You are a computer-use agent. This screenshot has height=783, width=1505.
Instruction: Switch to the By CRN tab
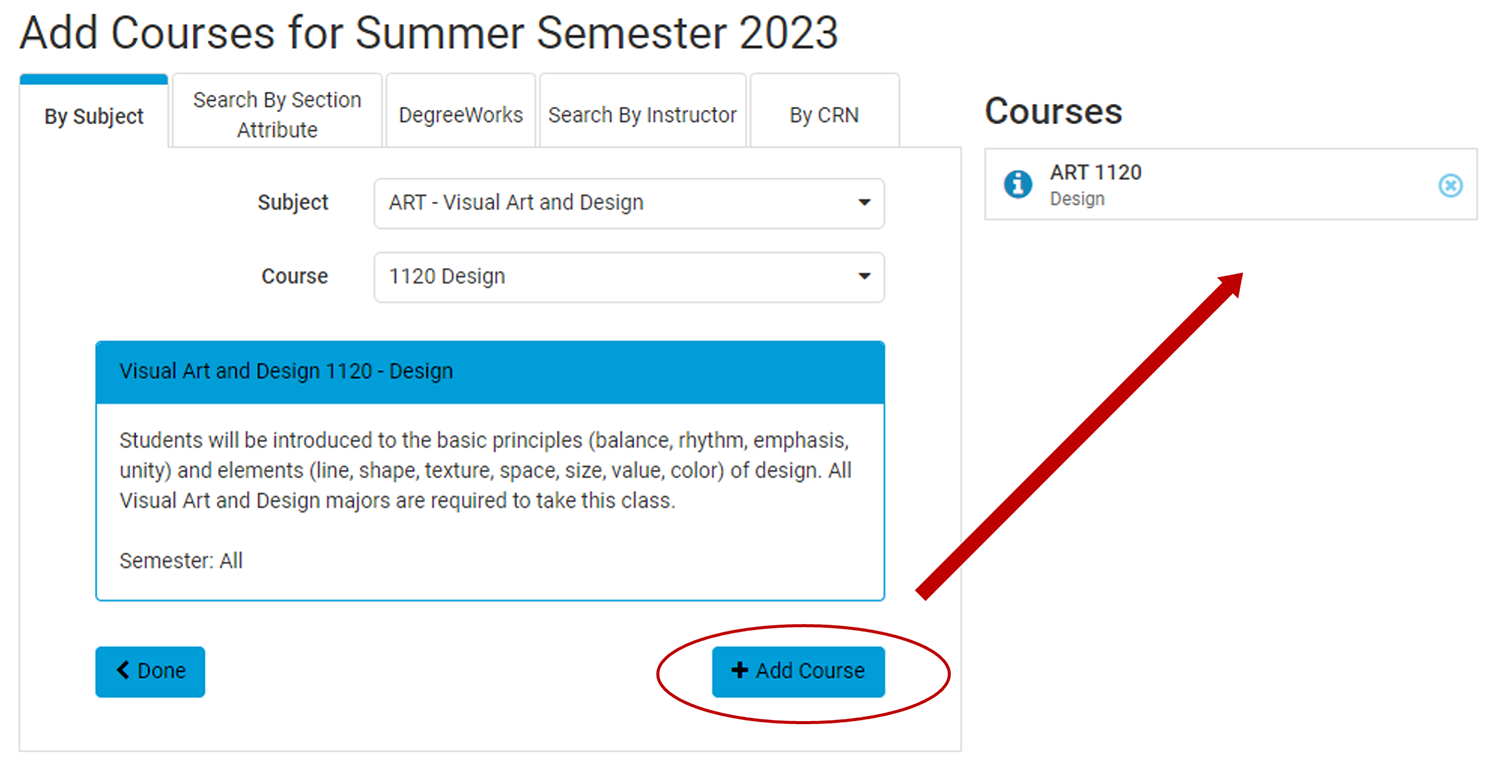(x=824, y=115)
